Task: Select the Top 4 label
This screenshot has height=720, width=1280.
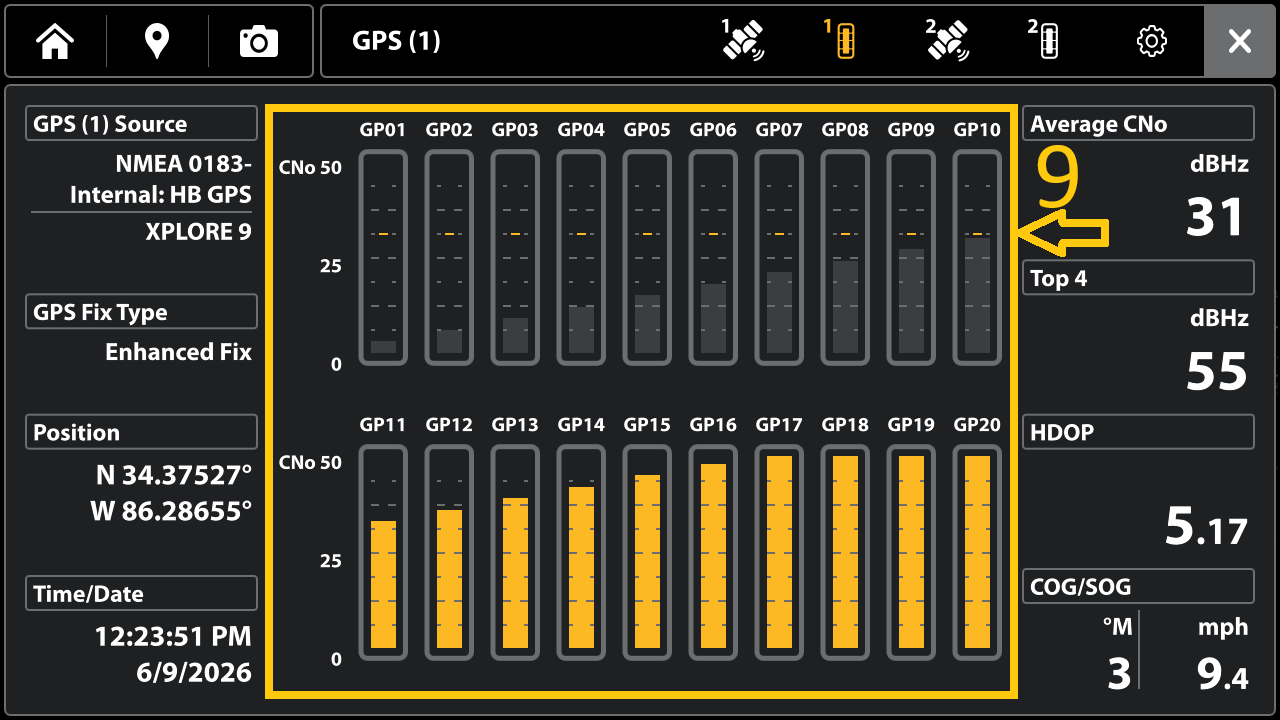Action: (1138, 278)
